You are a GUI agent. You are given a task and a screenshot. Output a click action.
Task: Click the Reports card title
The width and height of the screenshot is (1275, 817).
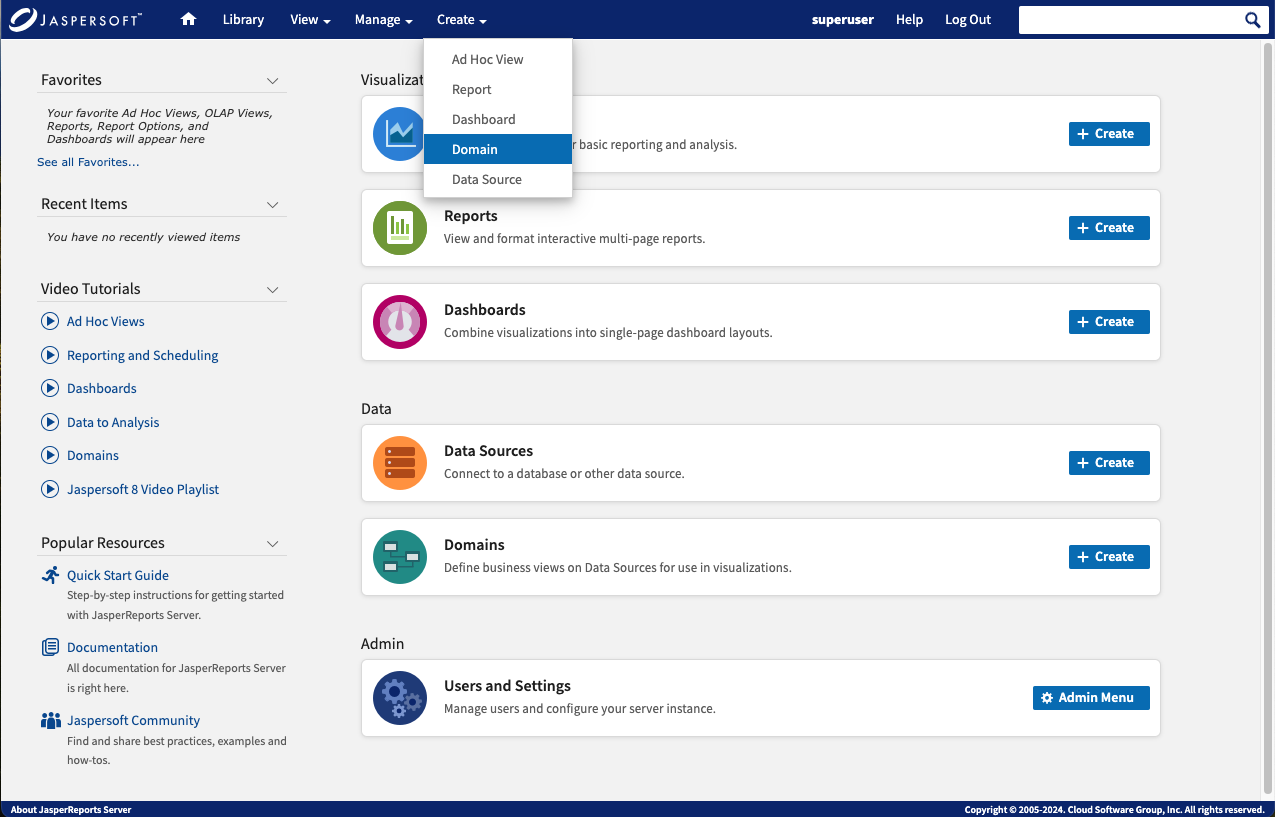[471, 216]
